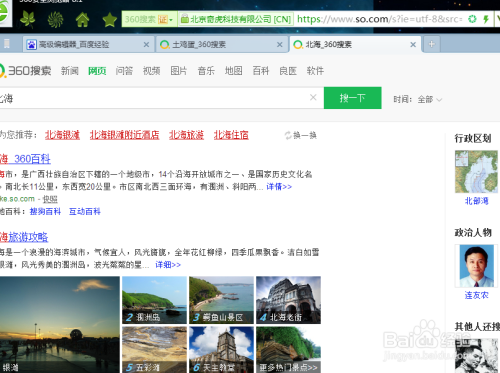Click 换一换 to refresh suggestions
500x373 pixels.
[x=301, y=135]
